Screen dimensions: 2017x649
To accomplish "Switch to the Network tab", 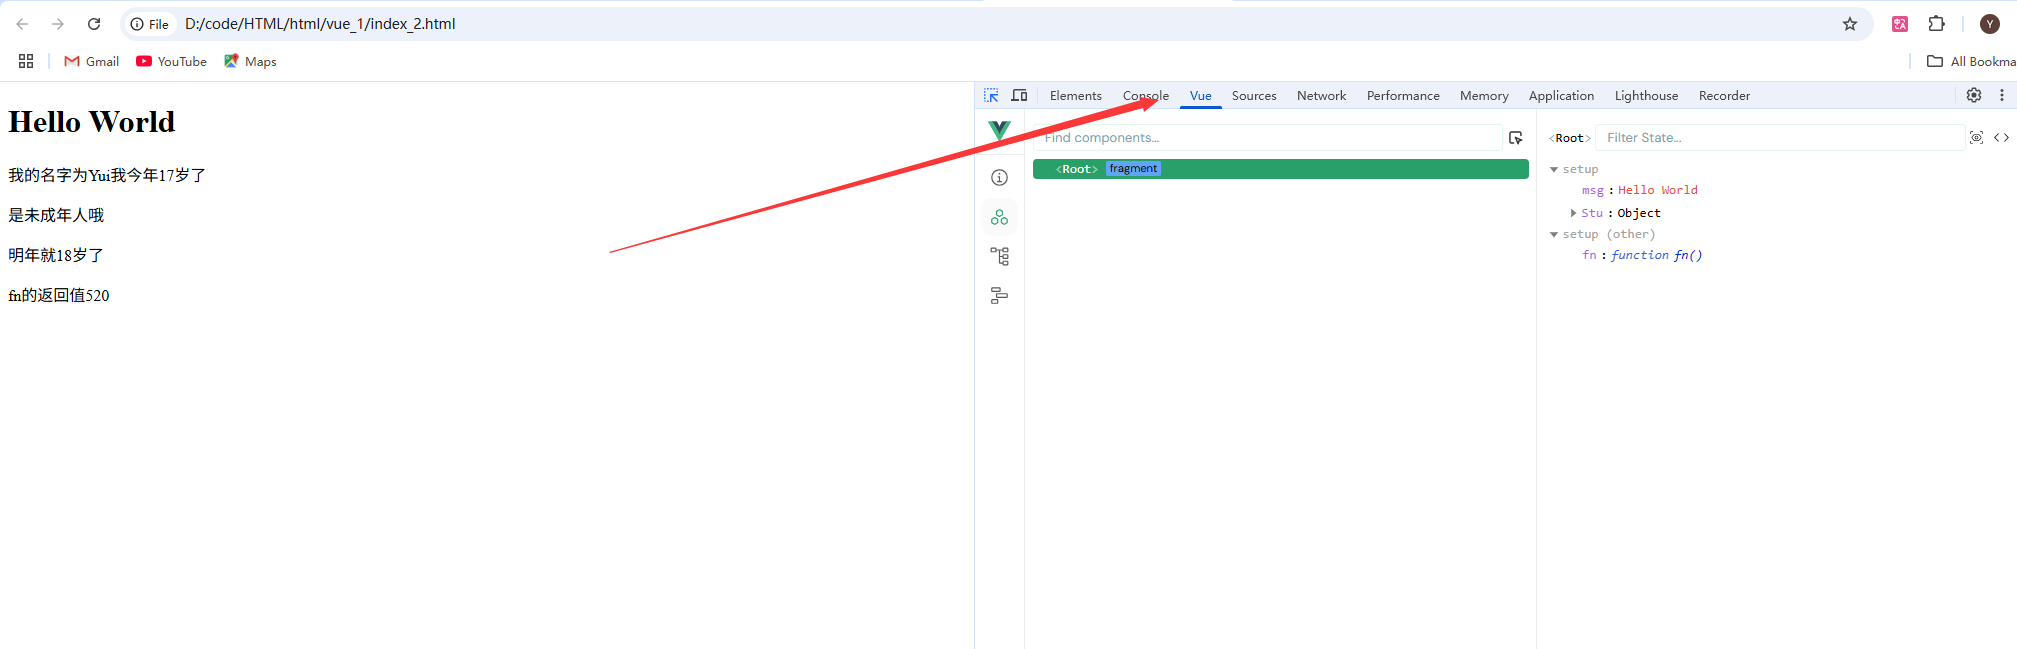I will coord(1321,96).
